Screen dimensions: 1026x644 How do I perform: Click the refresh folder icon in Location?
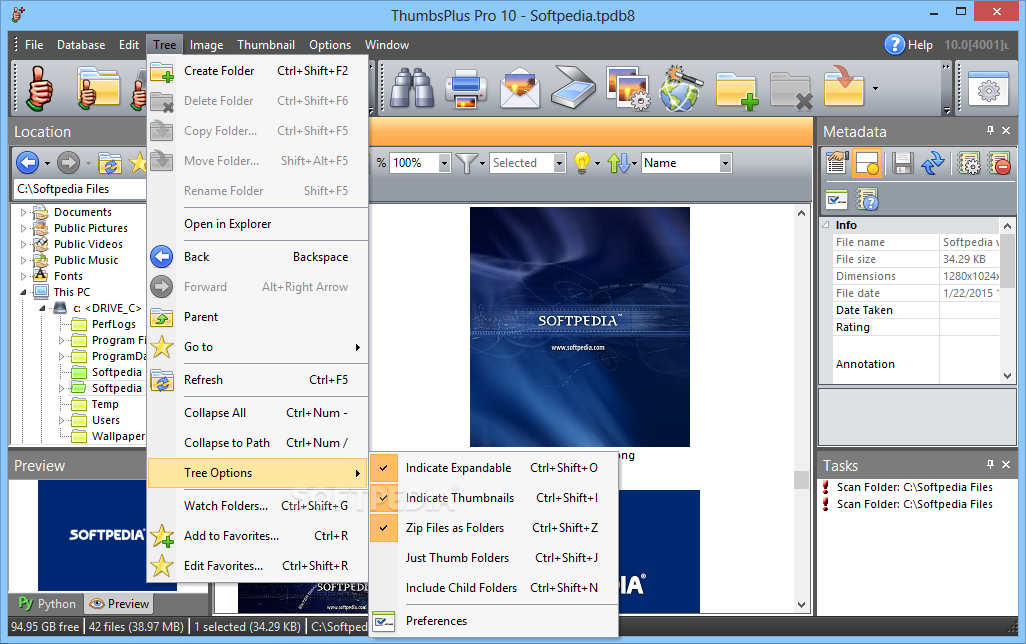[x=109, y=163]
